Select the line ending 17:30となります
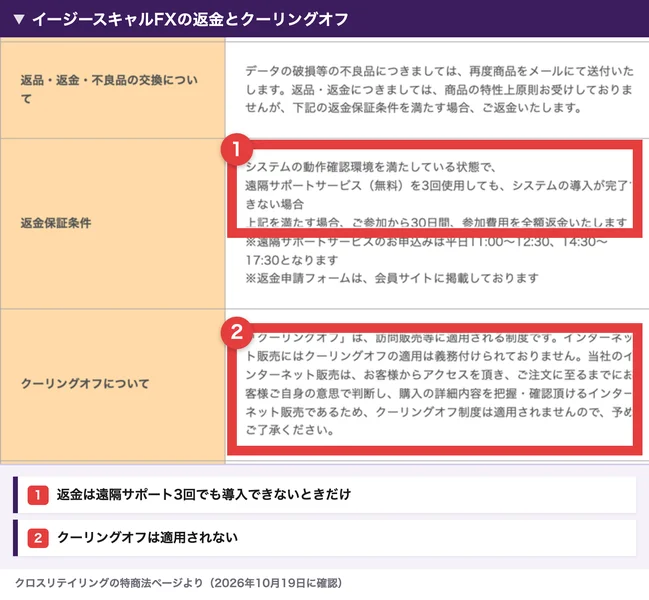Viewport: 649px width, 600px height. pyautogui.click(x=292, y=260)
